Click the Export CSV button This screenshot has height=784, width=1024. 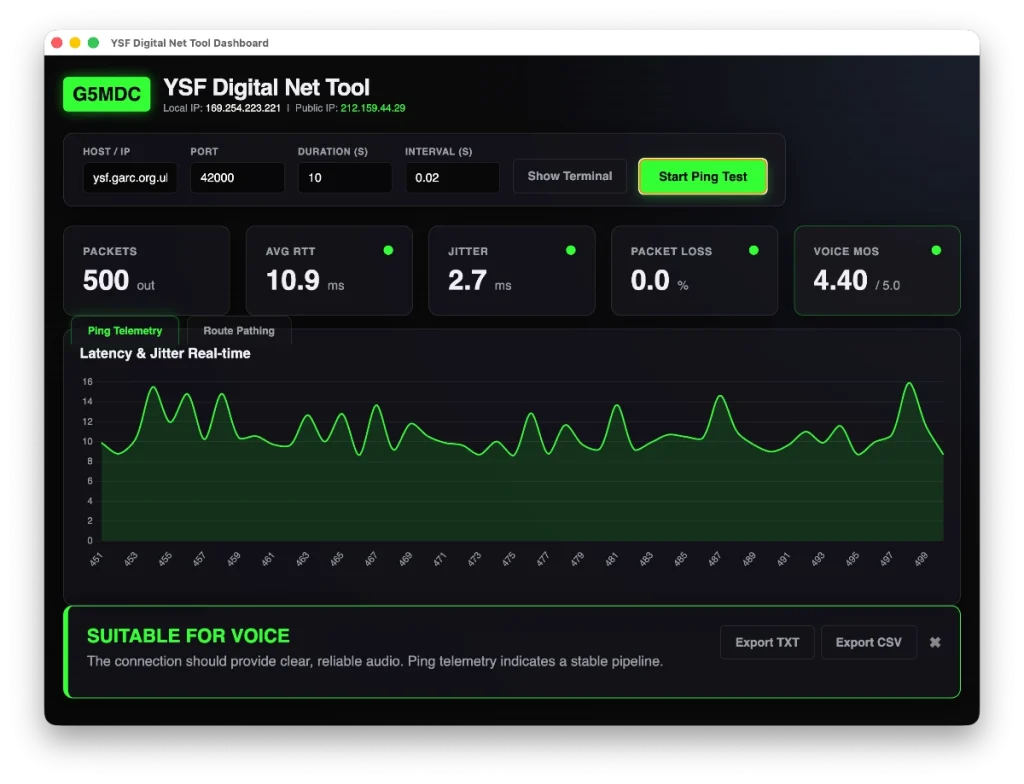[868, 642]
